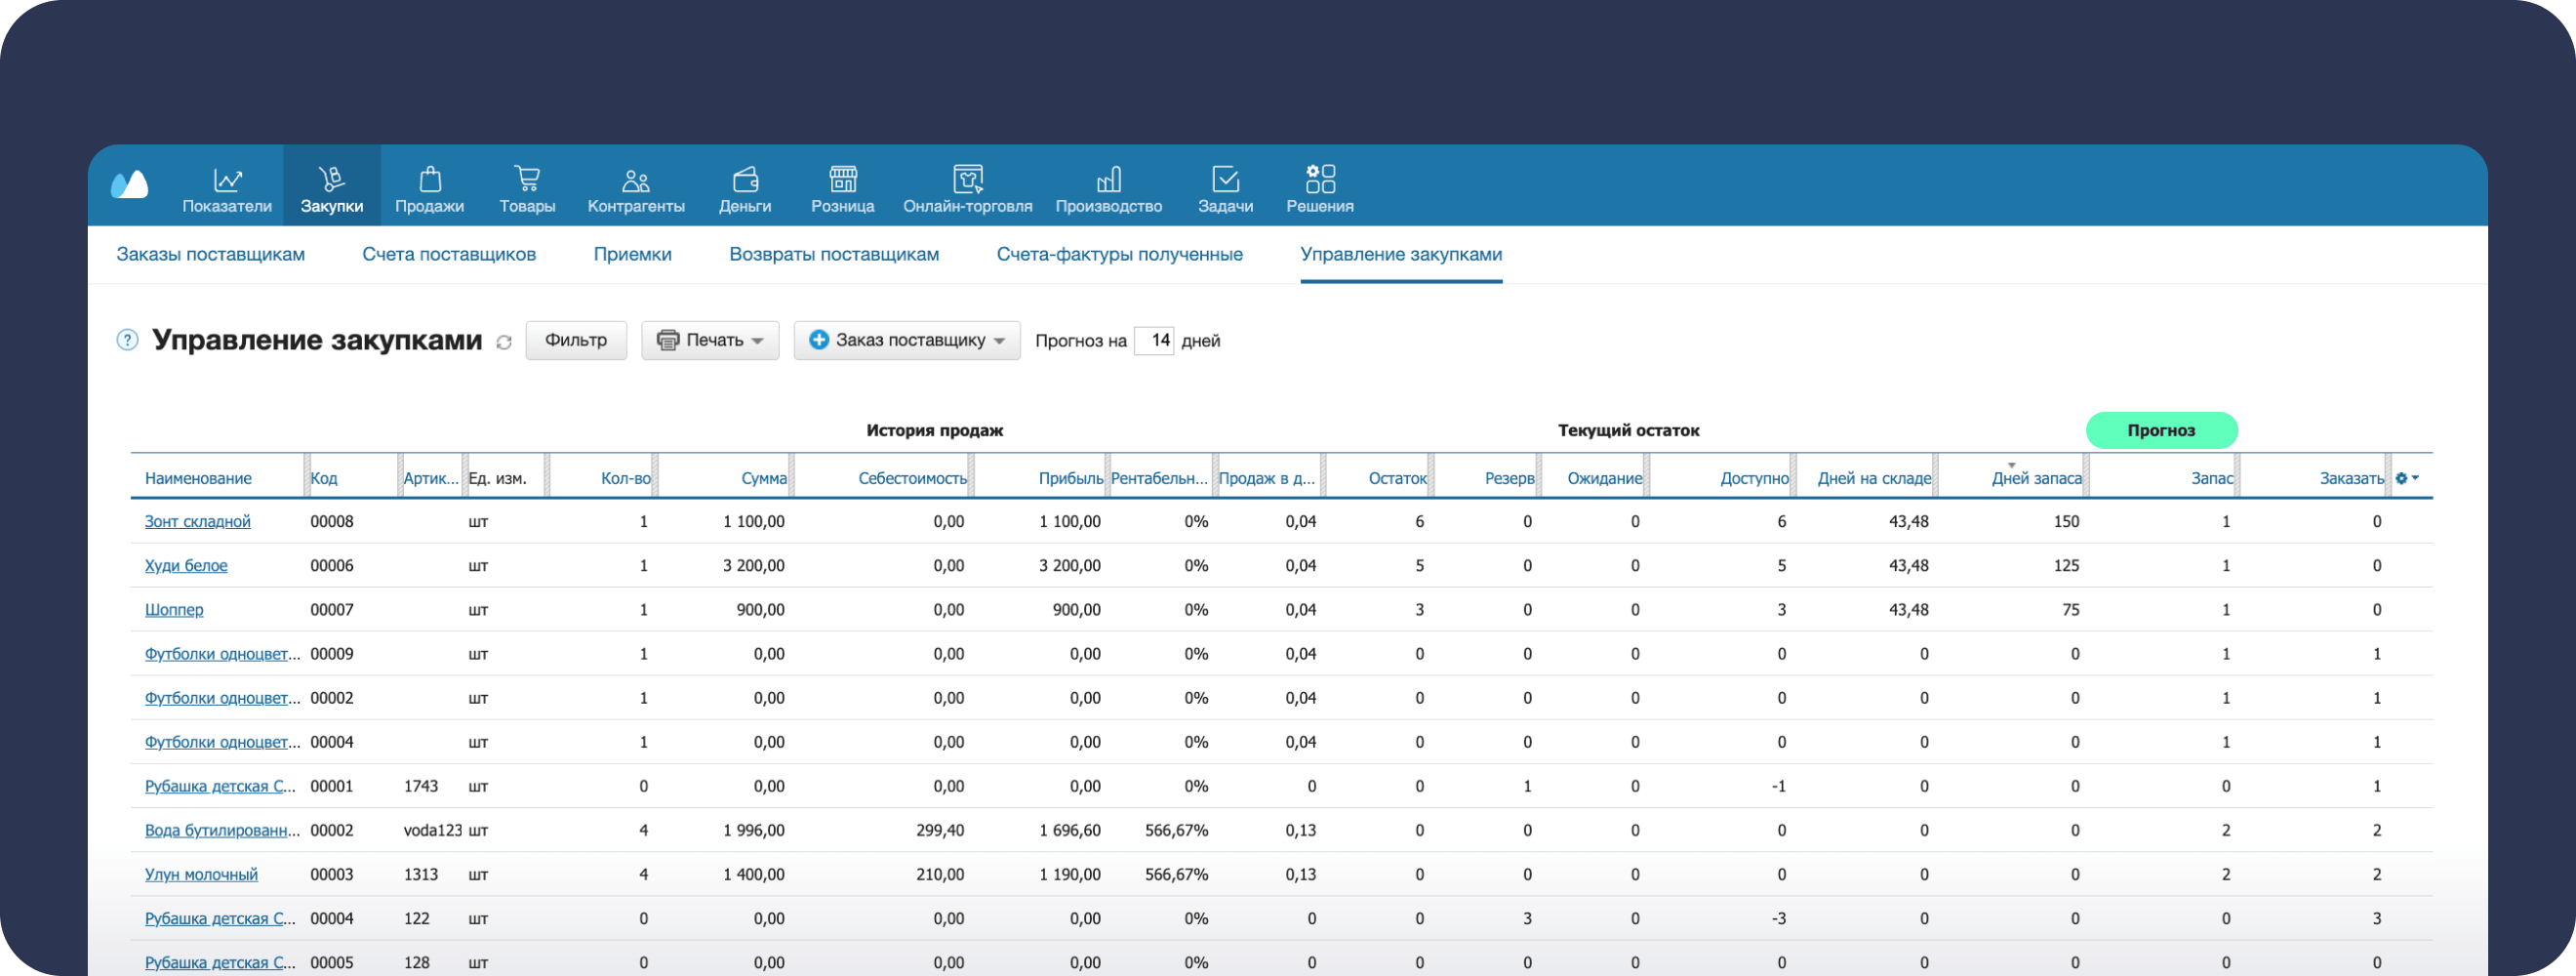Go to Товары cart icon
Screen dimensions: 2576x976
point(527,180)
